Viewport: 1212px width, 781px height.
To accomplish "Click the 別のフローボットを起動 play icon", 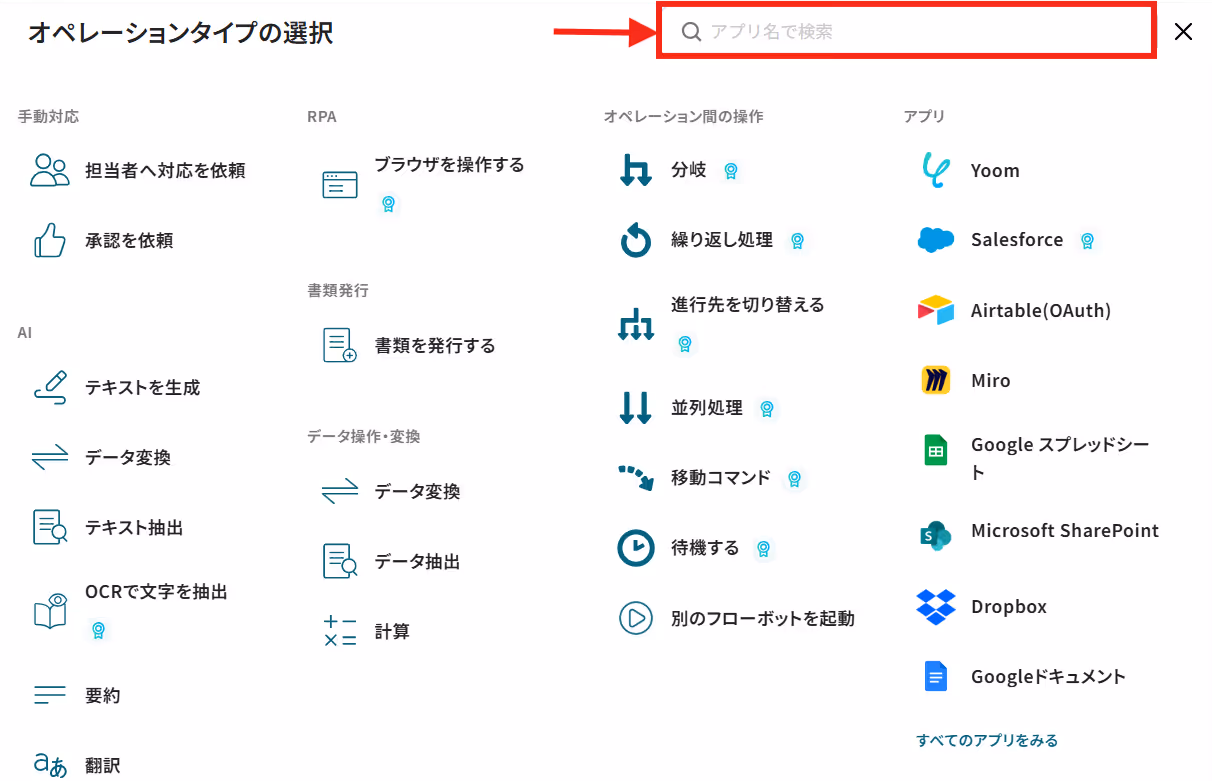I will click(636, 619).
